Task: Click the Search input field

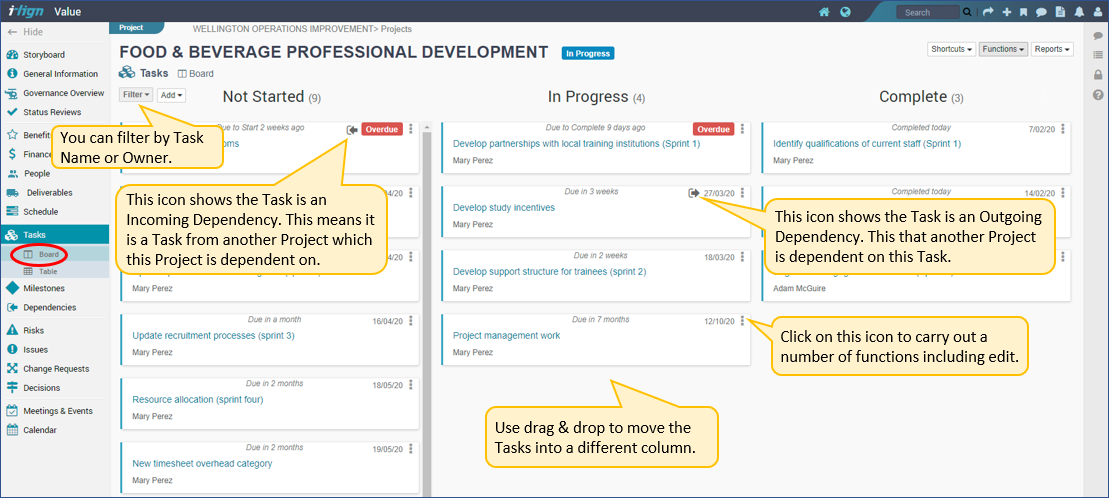Action: click(925, 12)
